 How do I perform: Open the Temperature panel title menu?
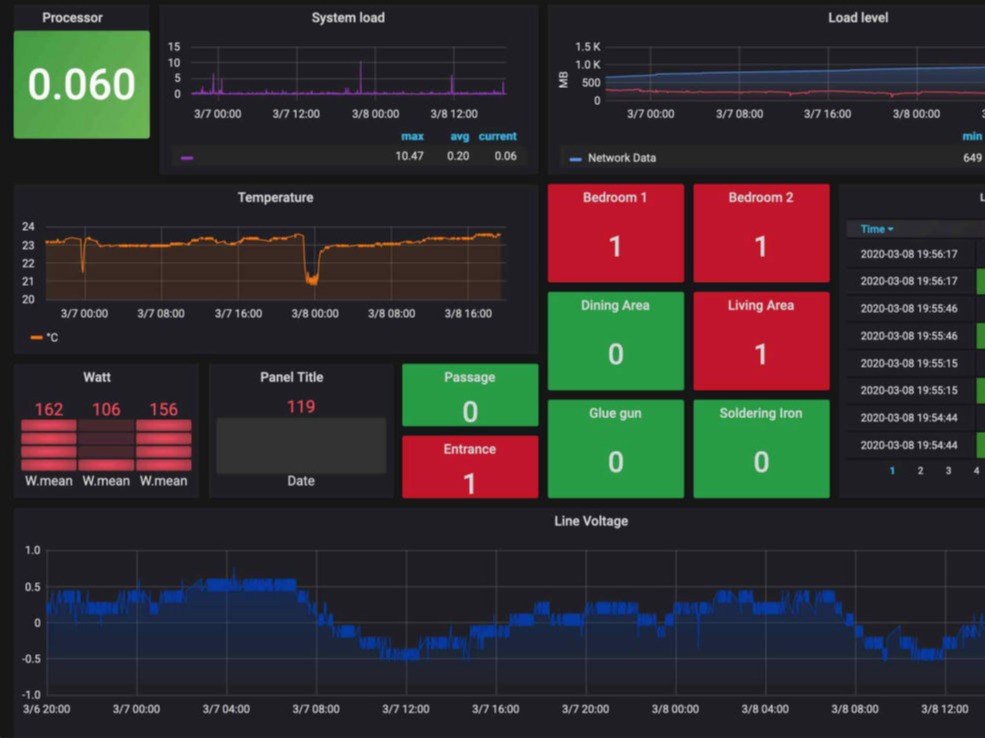pyautogui.click(x=275, y=198)
